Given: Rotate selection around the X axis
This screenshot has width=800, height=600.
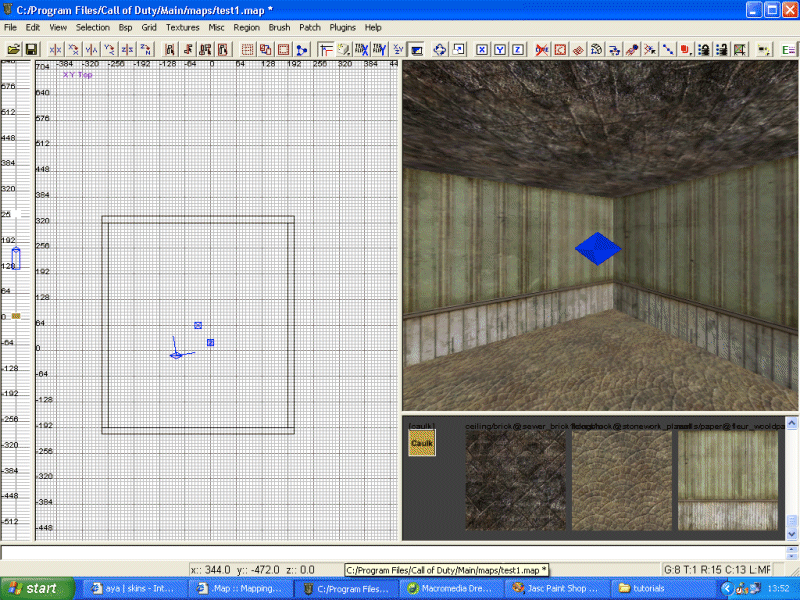Looking at the screenshot, I should (73, 49).
